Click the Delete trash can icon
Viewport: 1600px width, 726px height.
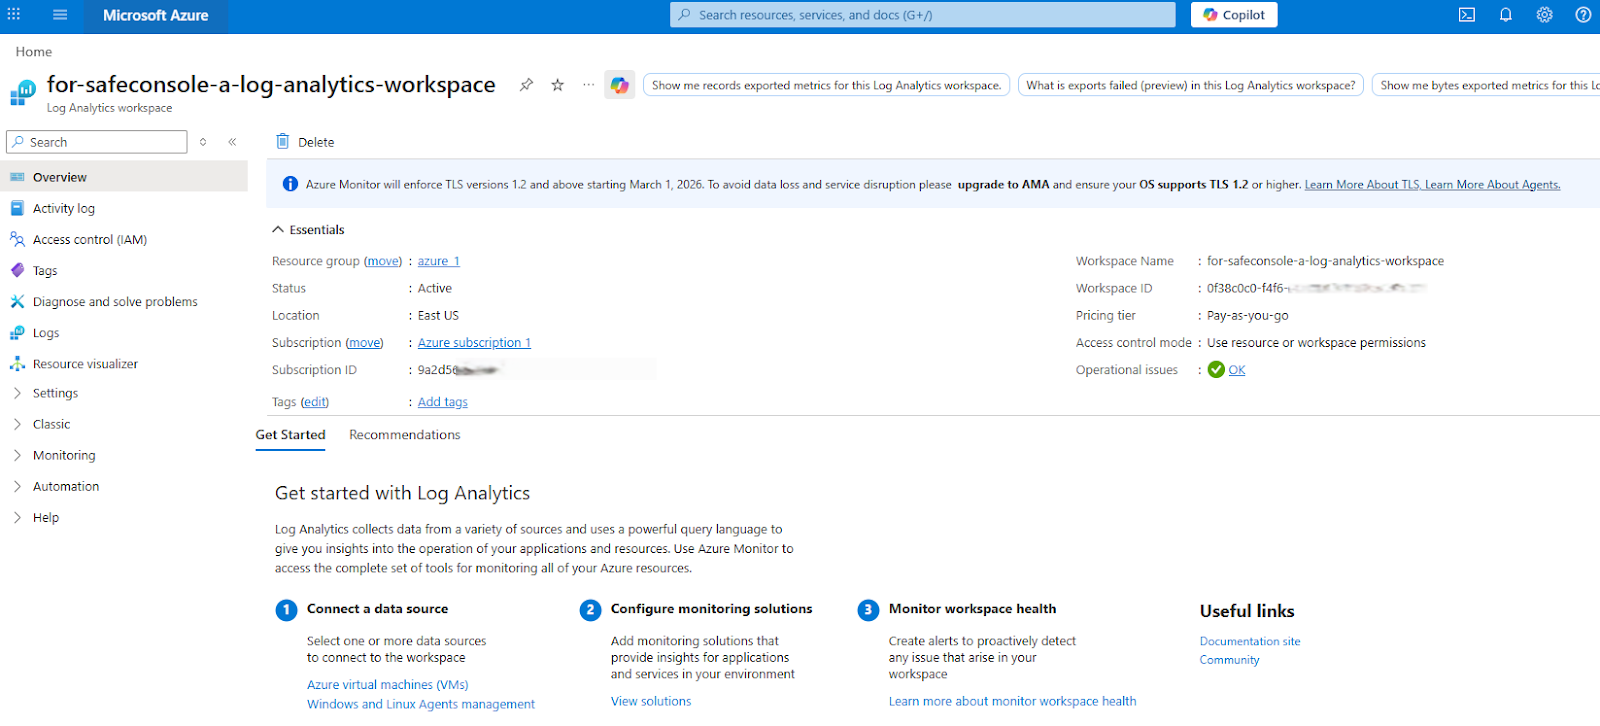coord(283,141)
